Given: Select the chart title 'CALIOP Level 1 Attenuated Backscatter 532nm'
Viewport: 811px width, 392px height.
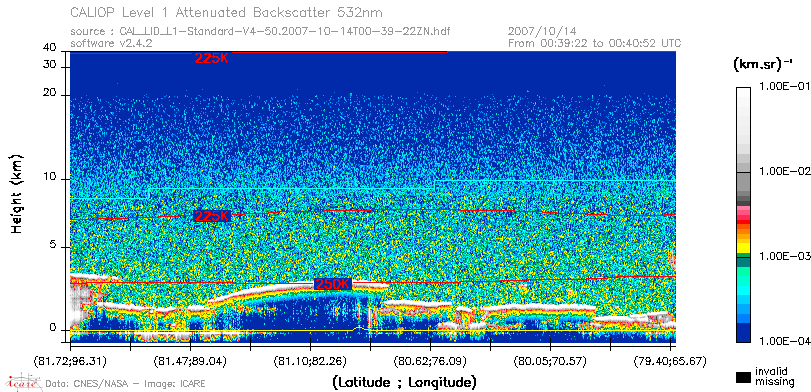Looking at the screenshot, I should click(227, 12).
